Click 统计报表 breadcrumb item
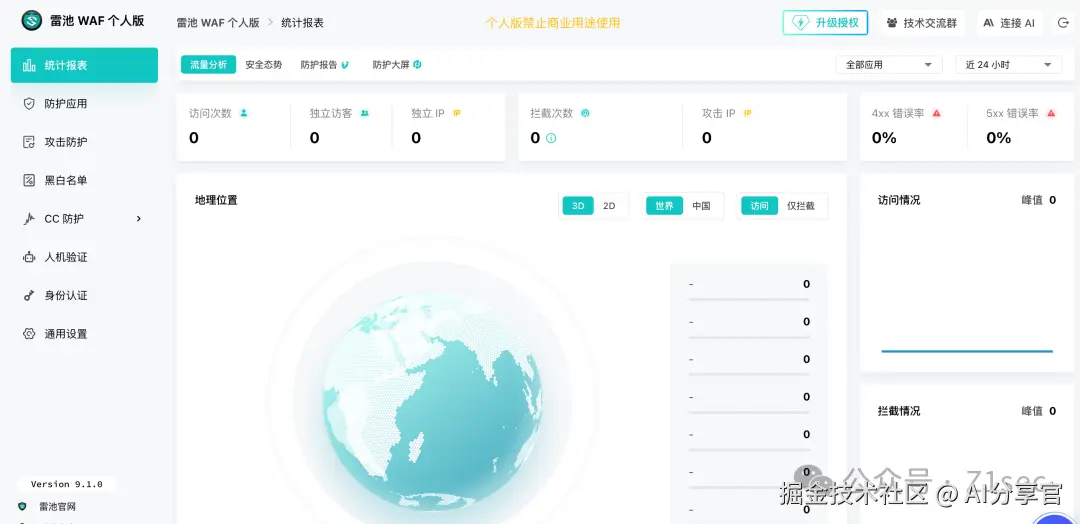This screenshot has width=1080, height=524. point(302,23)
